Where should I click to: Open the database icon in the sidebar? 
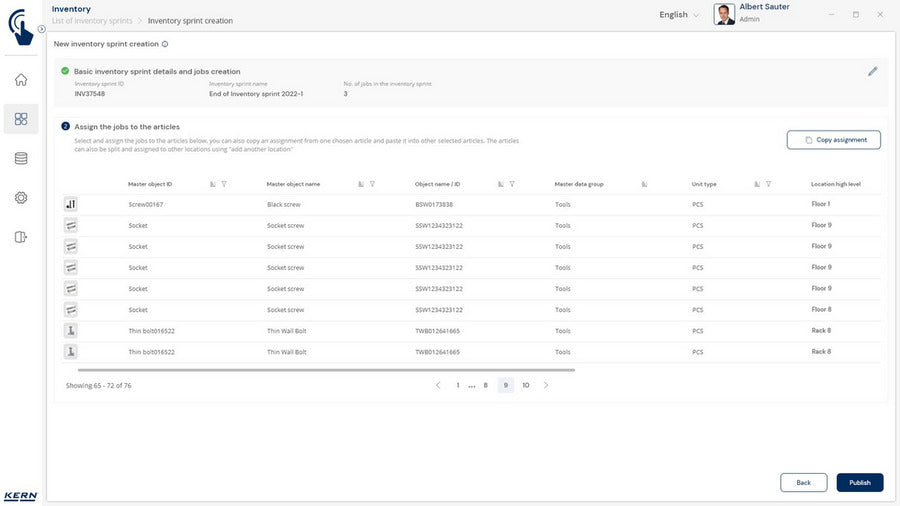pyautogui.click(x=21, y=158)
